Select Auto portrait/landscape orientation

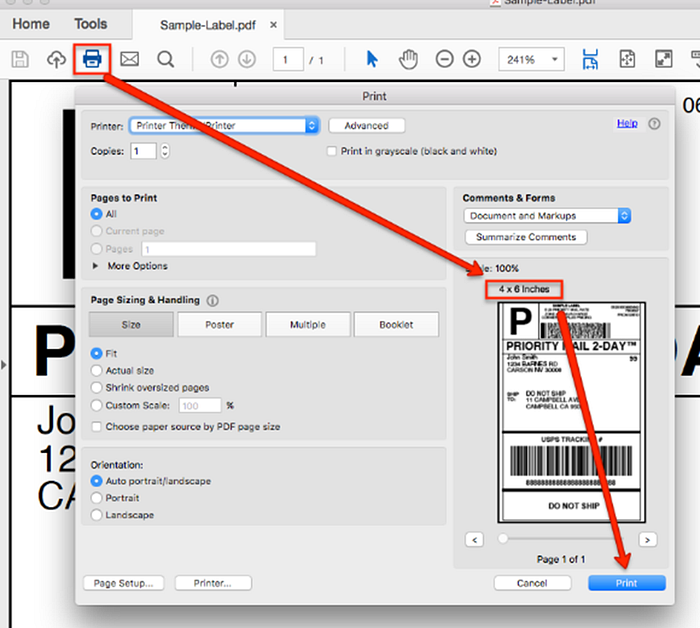96,481
